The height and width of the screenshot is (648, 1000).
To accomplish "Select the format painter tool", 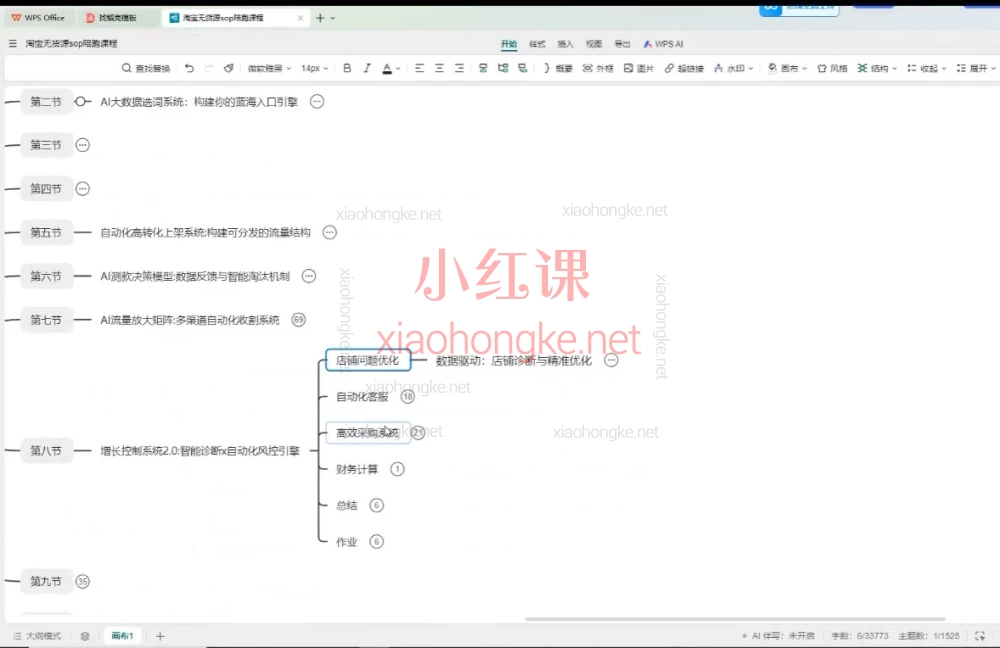I will [x=230, y=67].
